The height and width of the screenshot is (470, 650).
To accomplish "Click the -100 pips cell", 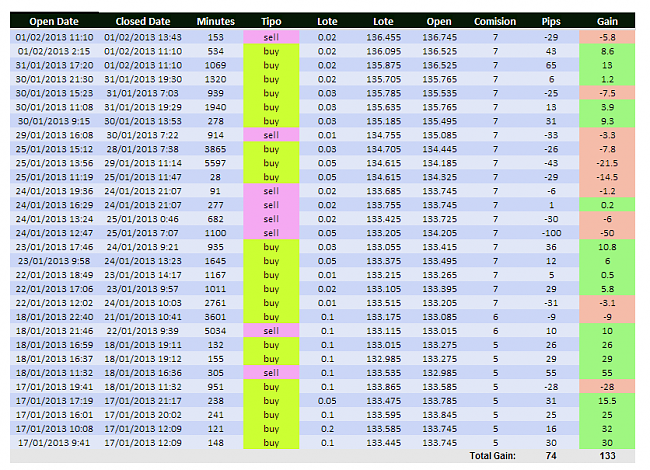I will click(x=550, y=232).
